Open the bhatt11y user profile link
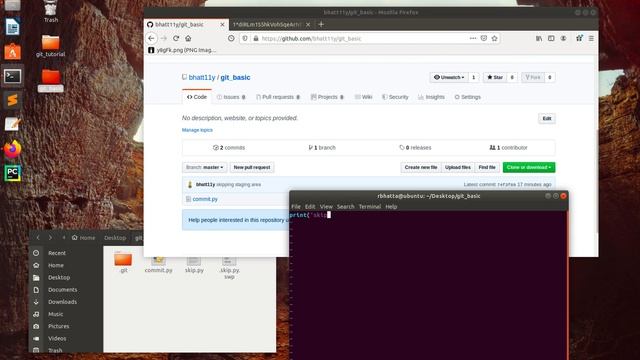 tap(202, 77)
